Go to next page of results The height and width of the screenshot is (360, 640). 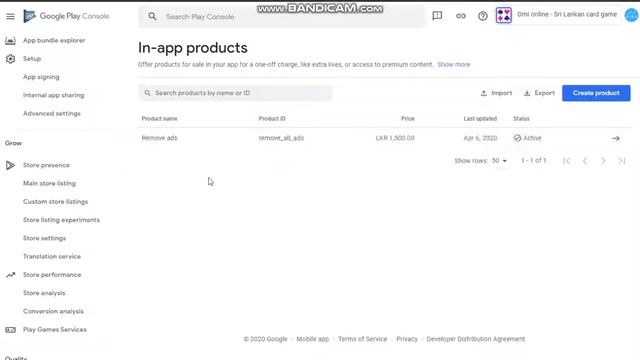603,161
